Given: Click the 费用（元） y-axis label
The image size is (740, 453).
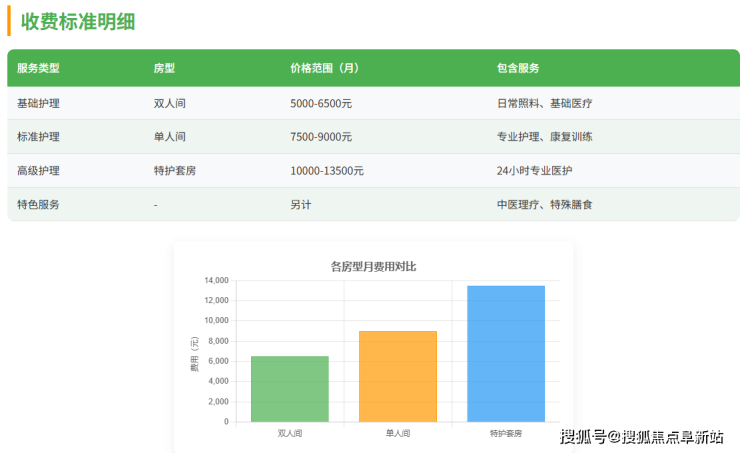Looking at the screenshot, I should tap(195, 351).
